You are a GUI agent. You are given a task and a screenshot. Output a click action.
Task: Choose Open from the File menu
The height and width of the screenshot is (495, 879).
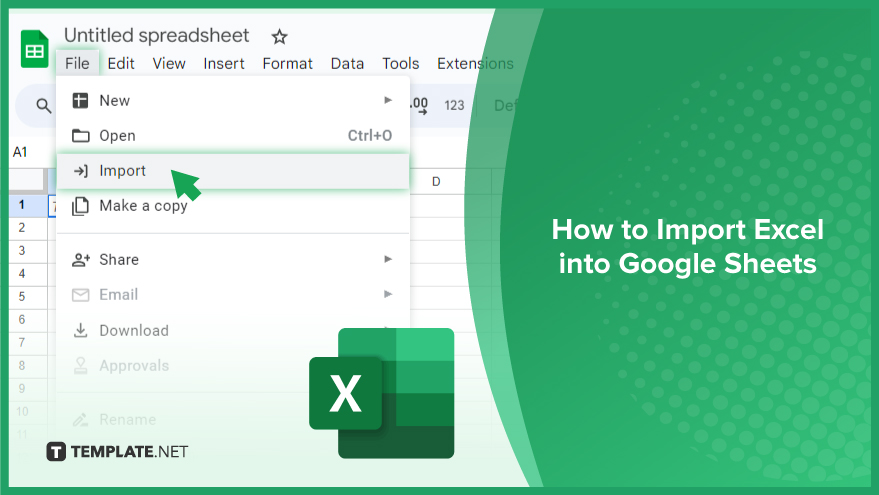pos(233,136)
